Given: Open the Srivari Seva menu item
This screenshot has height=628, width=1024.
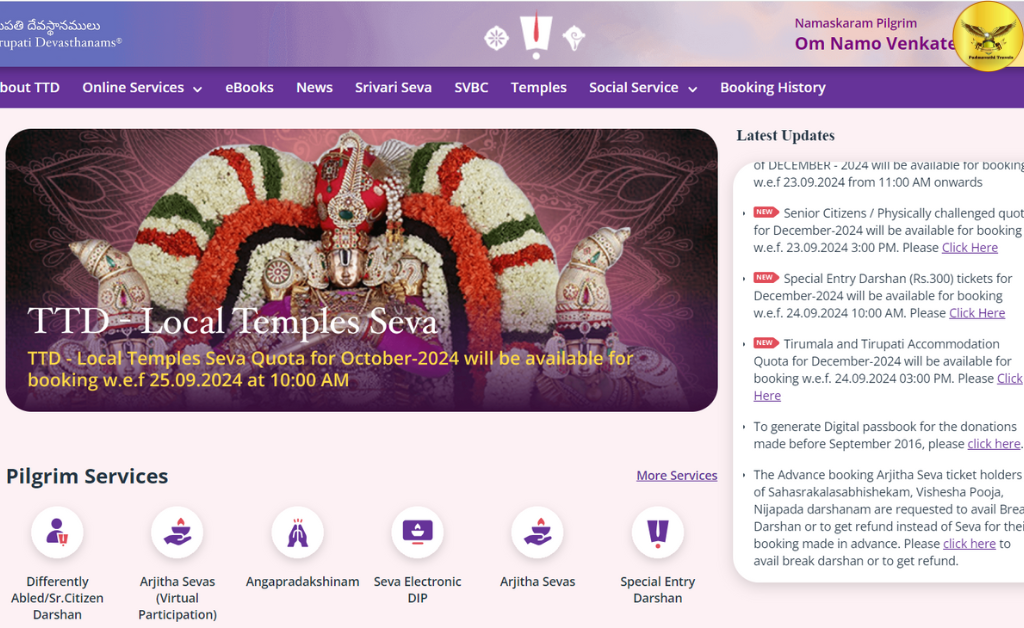Looking at the screenshot, I should pyautogui.click(x=393, y=87).
